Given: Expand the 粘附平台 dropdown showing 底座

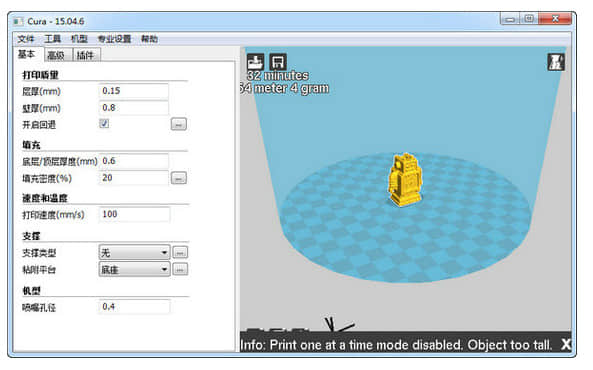Looking at the screenshot, I should [x=134, y=269].
